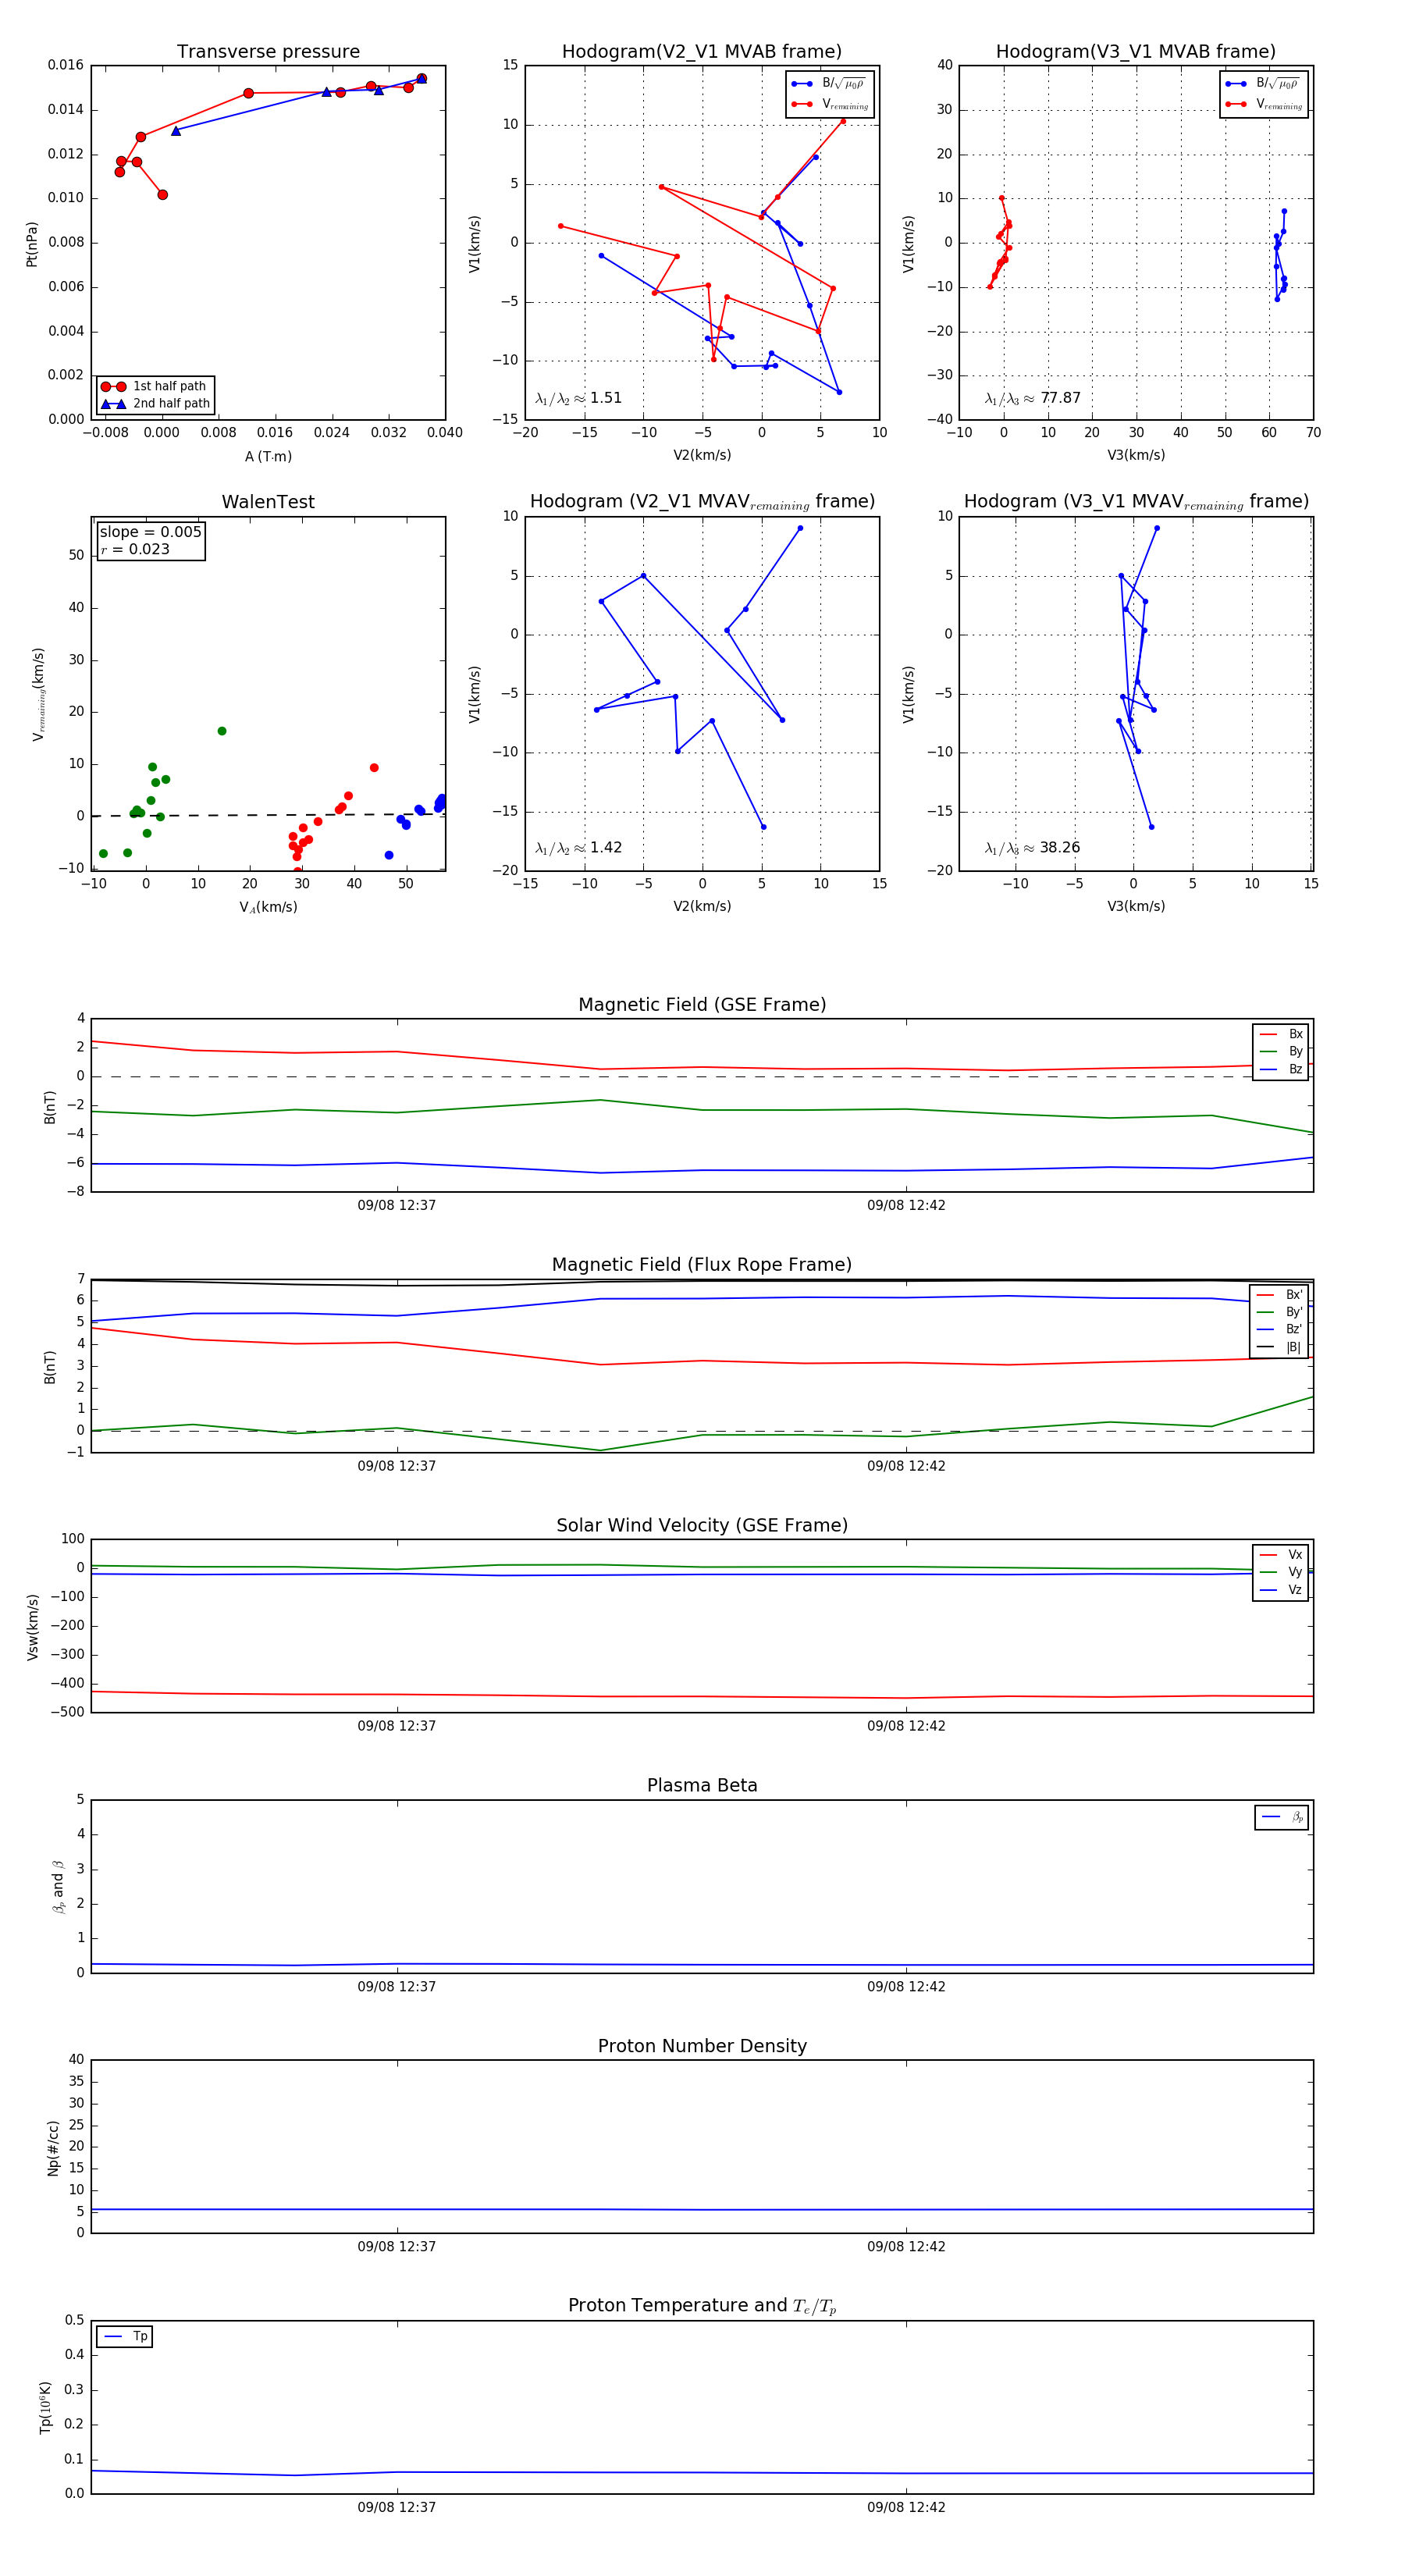Click the βp legend in Plasma Beta panel
Viewport: 1405px width, 2576px height.
click(x=1282, y=1817)
